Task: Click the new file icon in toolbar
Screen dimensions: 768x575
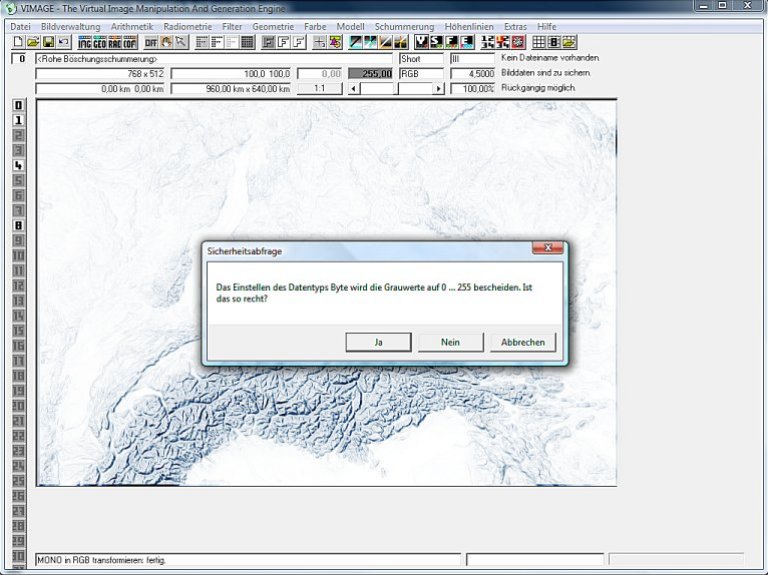Action: [x=17, y=42]
